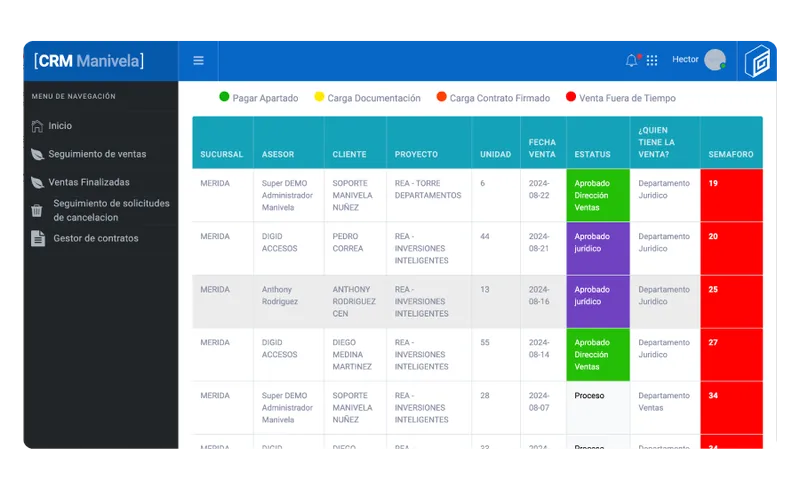This screenshot has height=489, width=800.
Task: Click the Hector username label
Action: pos(685,59)
